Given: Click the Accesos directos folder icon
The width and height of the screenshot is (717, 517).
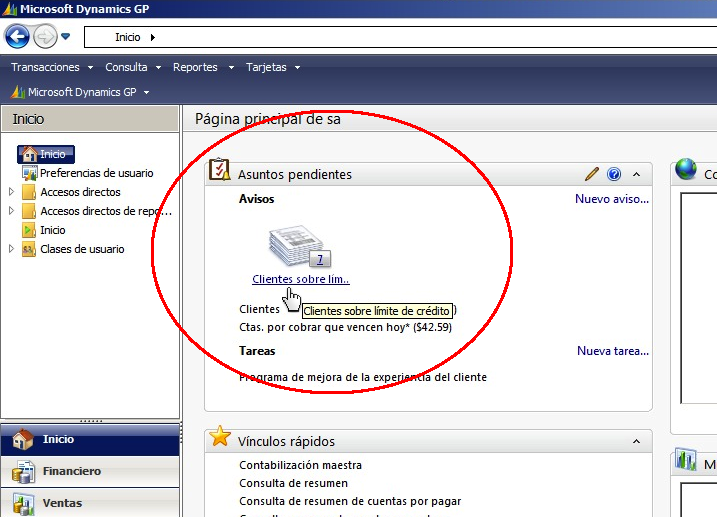Looking at the screenshot, I should 29,192.
